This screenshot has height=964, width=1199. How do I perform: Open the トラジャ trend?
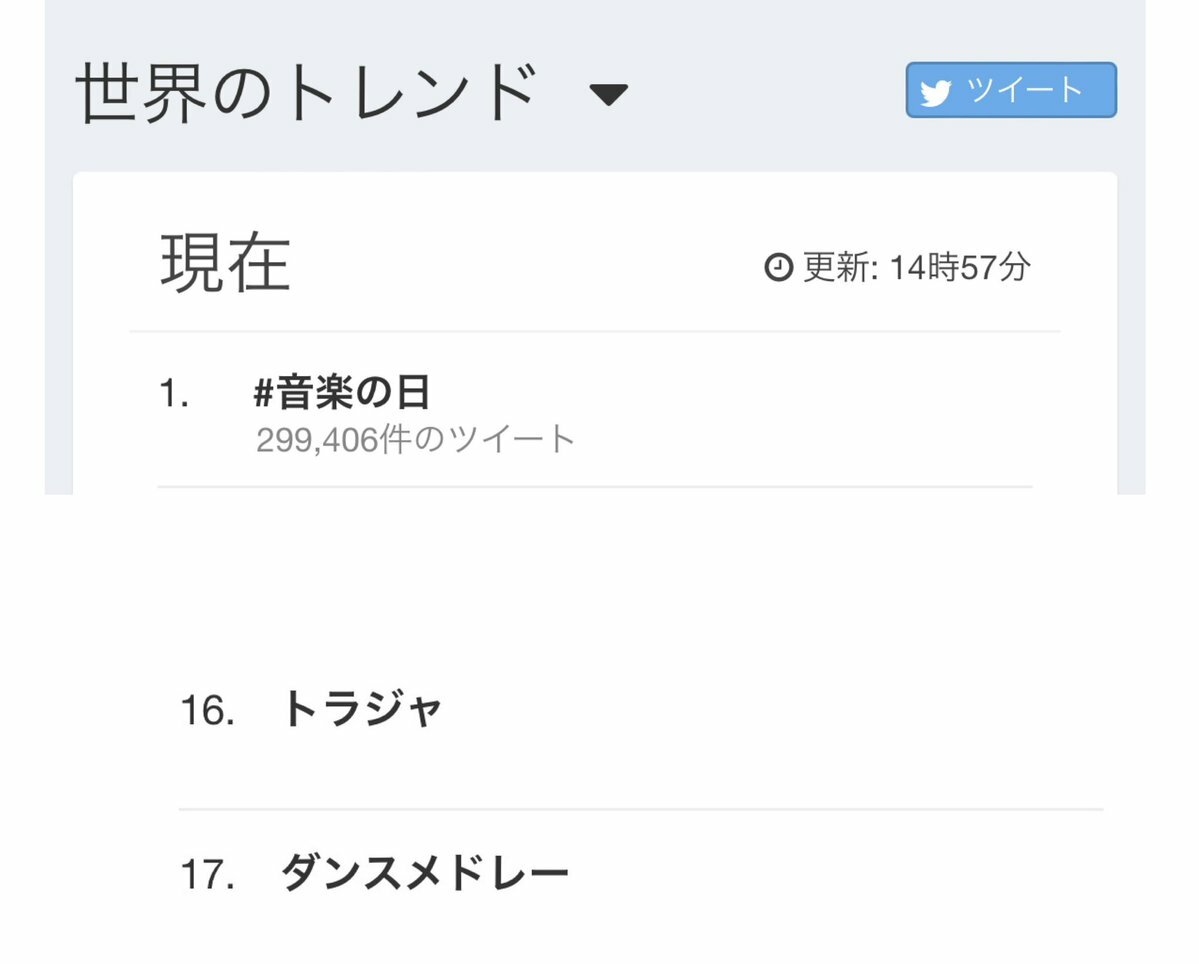coord(362,708)
